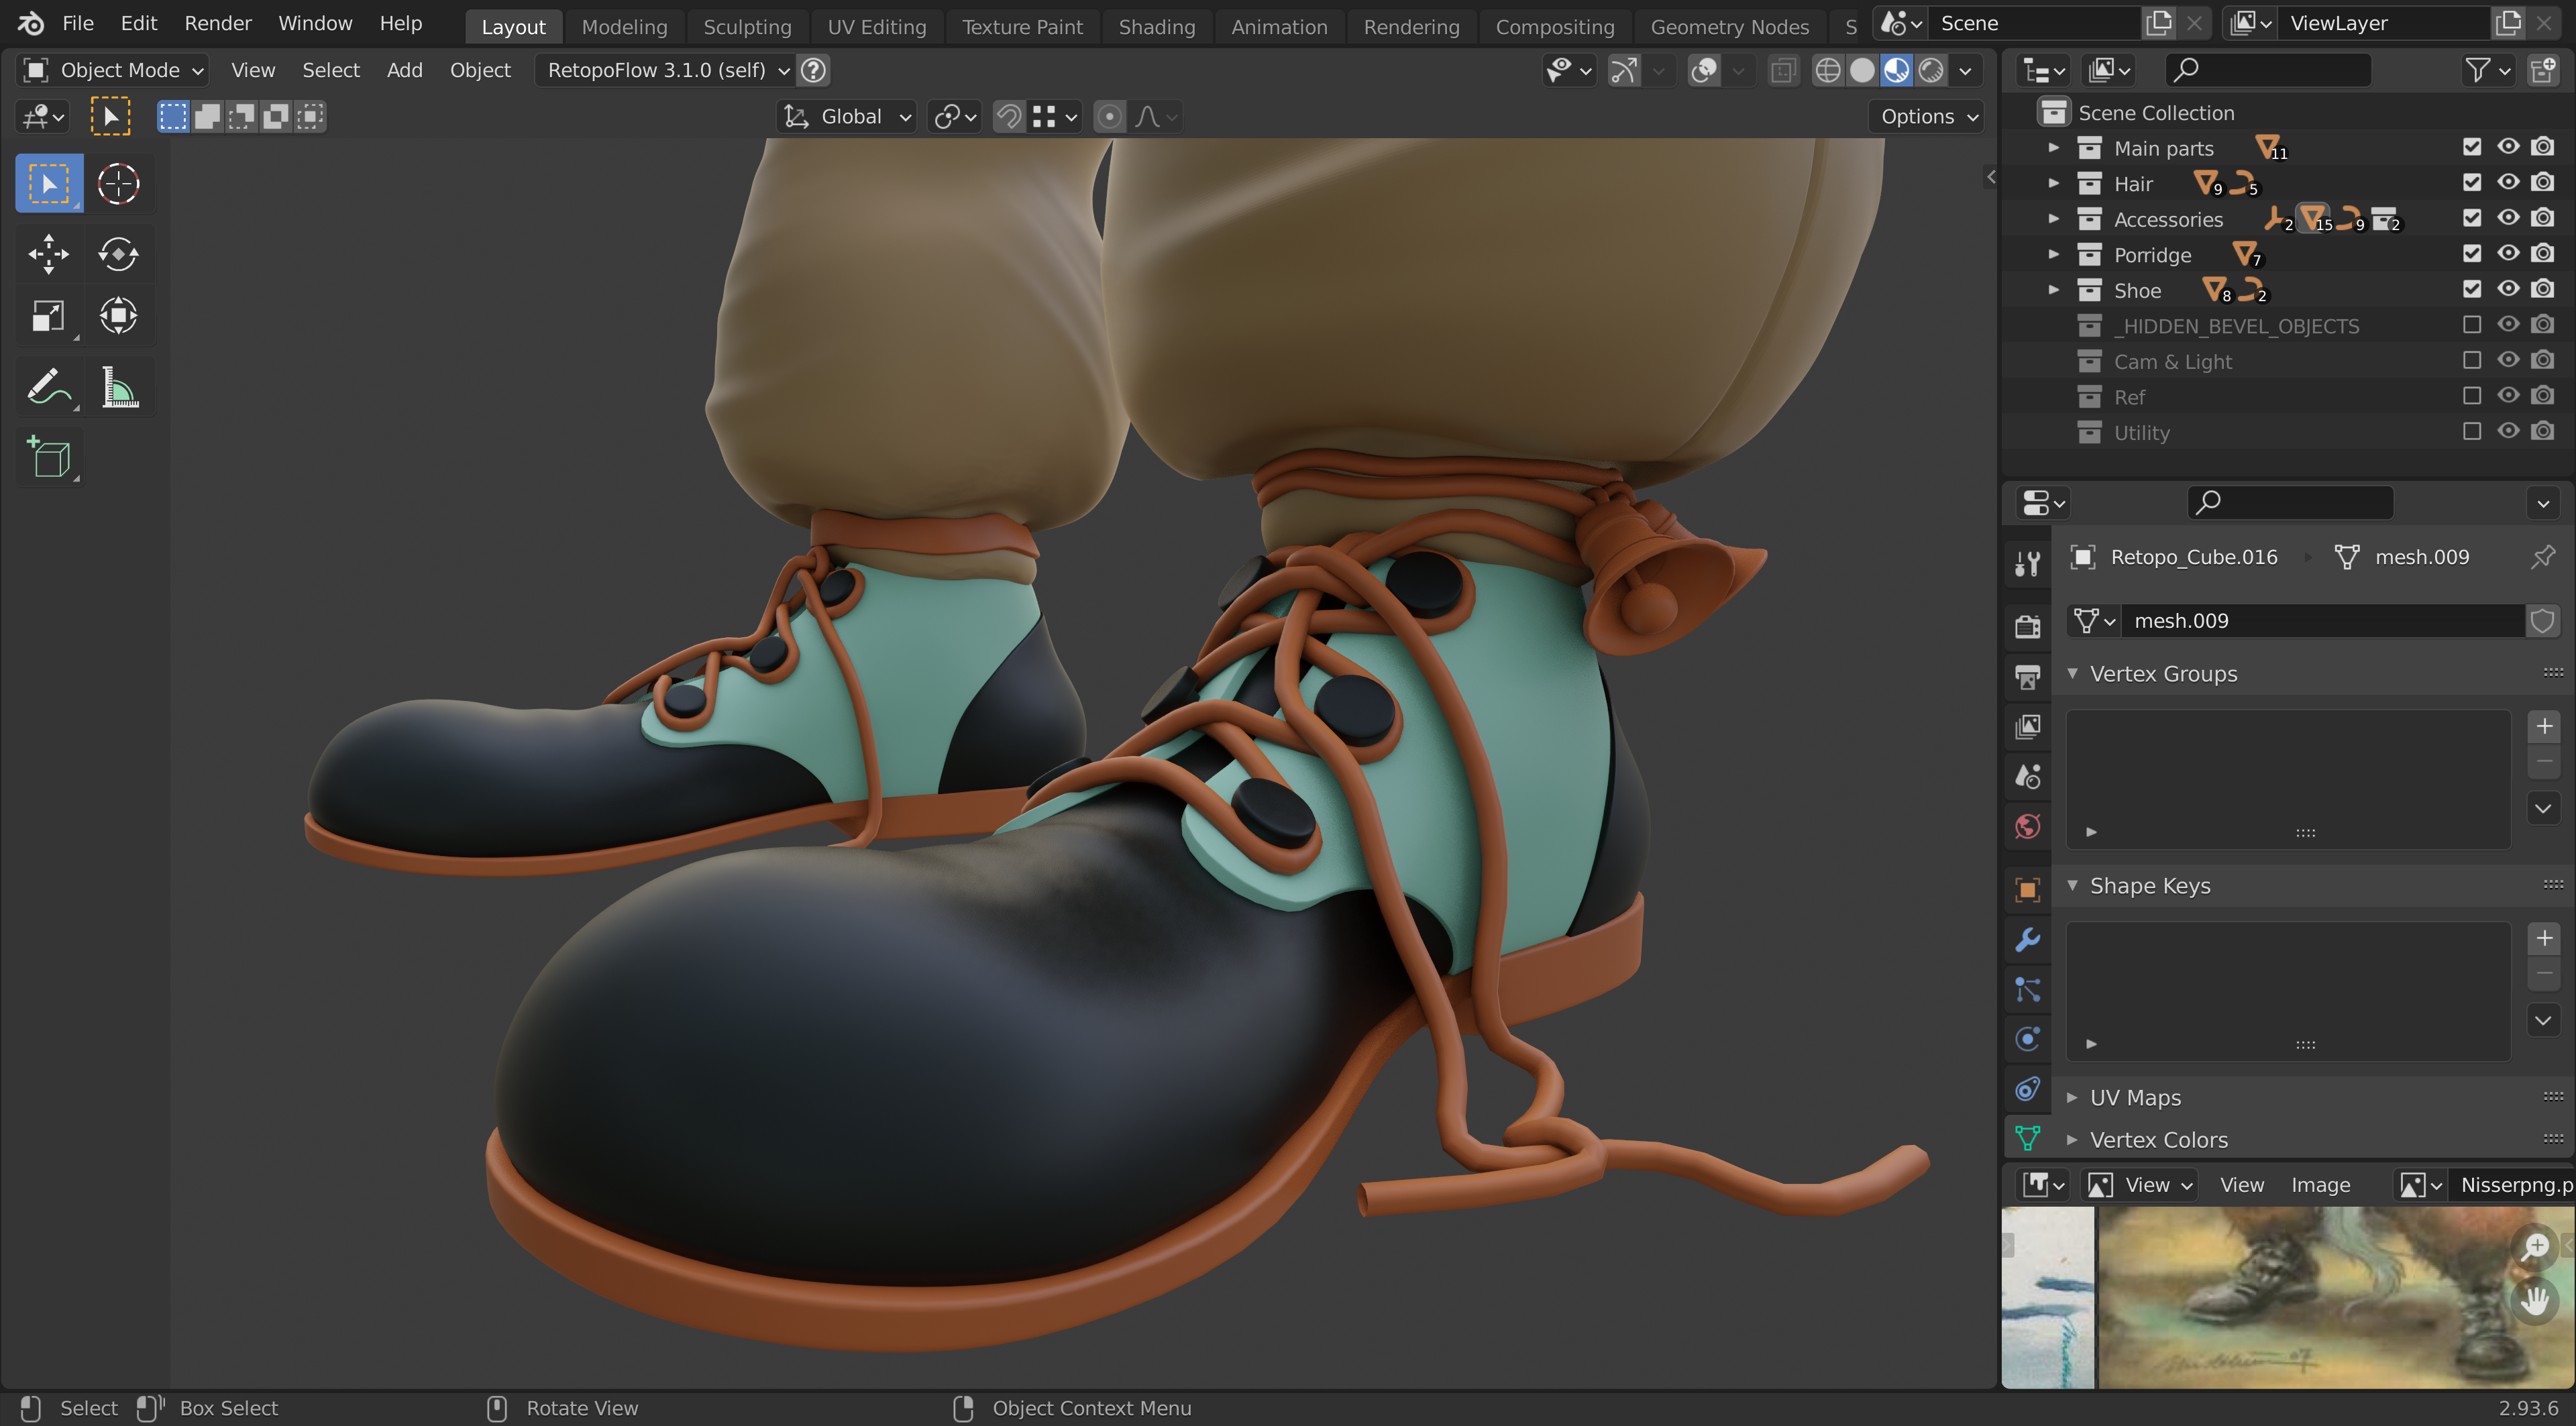
Task: Click the mesh.009 name field
Action: (x=2320, y=620)
